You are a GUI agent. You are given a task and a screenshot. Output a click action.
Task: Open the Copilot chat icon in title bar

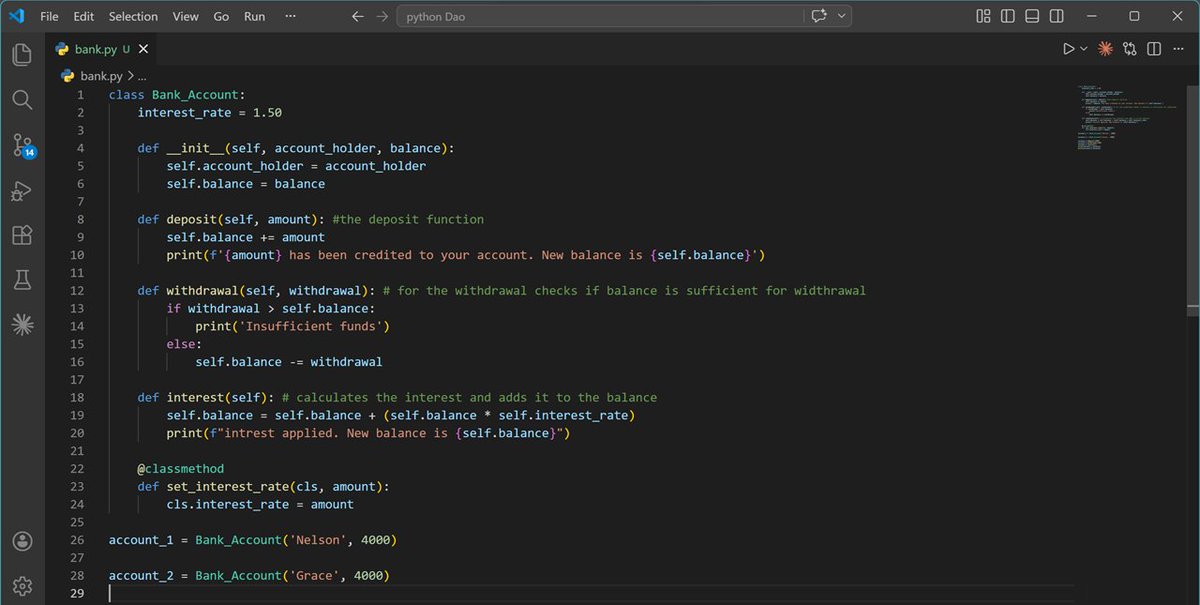click(820, 16)
